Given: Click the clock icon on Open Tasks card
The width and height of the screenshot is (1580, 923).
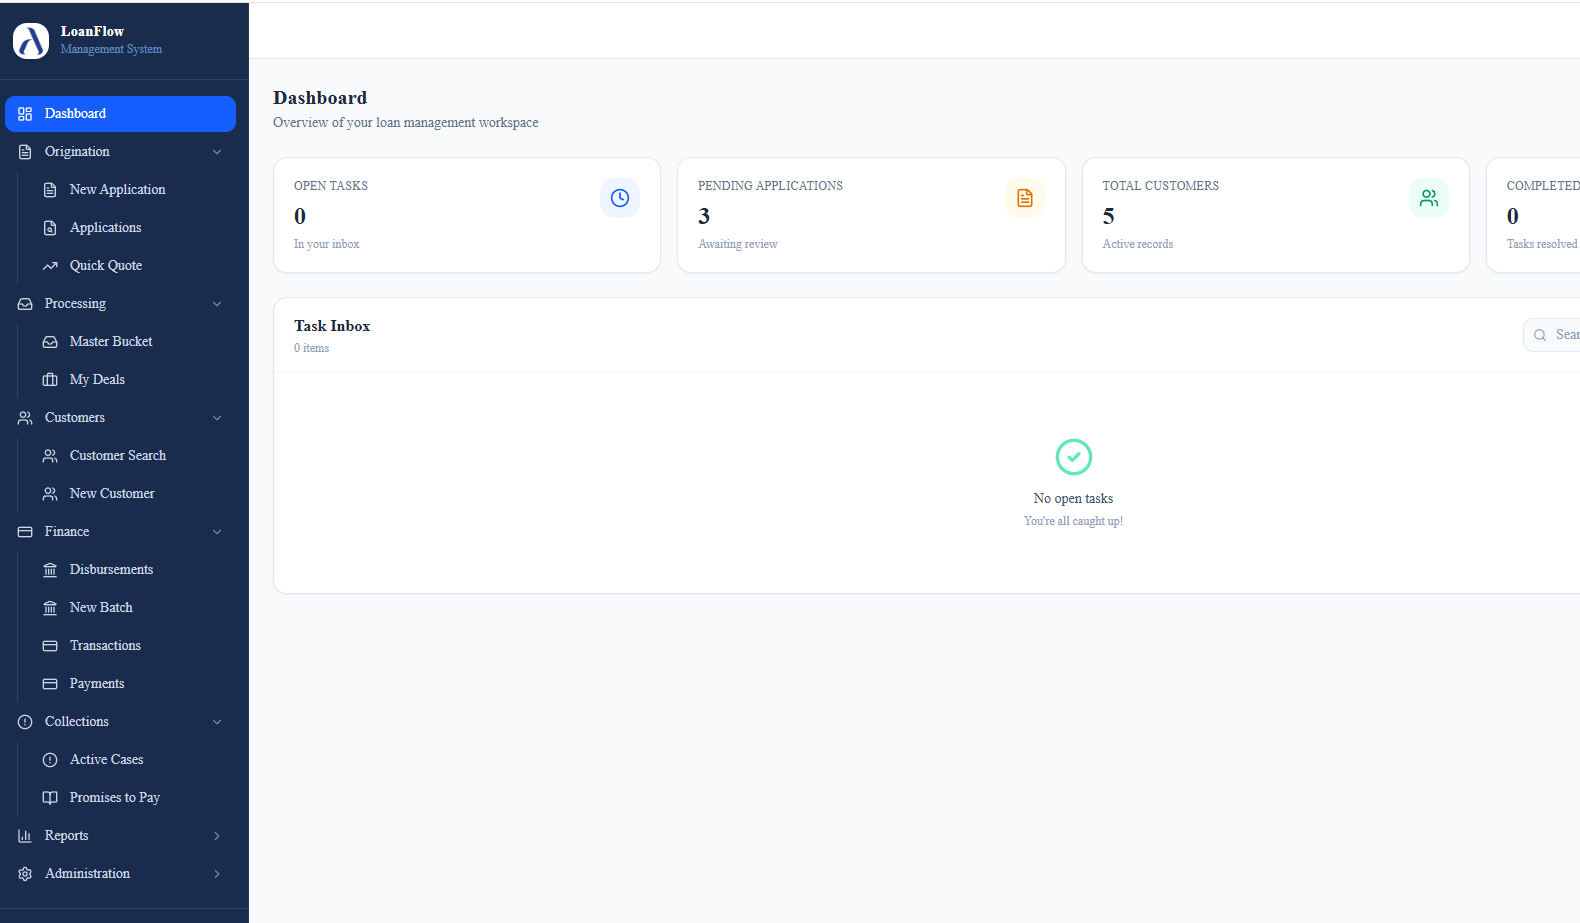Looking at the screenshot, I should 620,198.
